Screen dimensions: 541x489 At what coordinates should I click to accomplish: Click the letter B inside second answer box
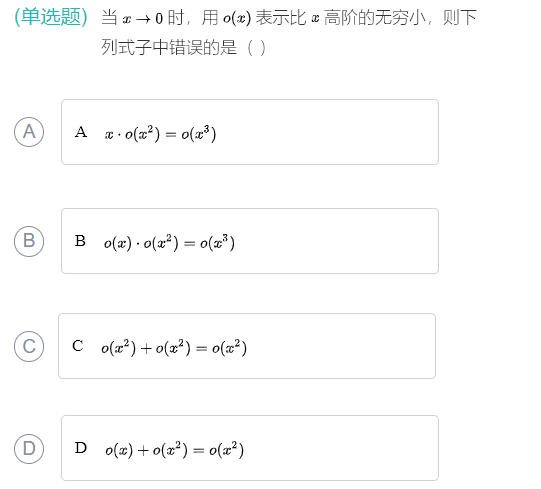pyautogui.click(x=80, y=241)
